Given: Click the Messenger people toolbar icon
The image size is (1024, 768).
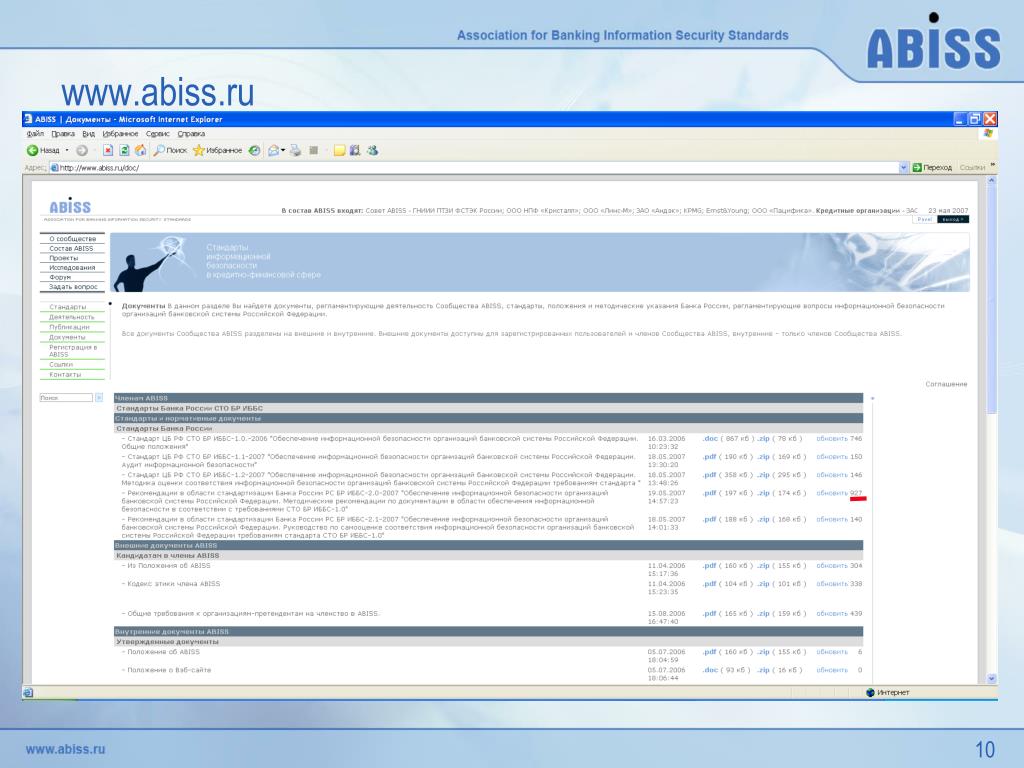Looking at the screenshot, I should [x=372, y=150].
